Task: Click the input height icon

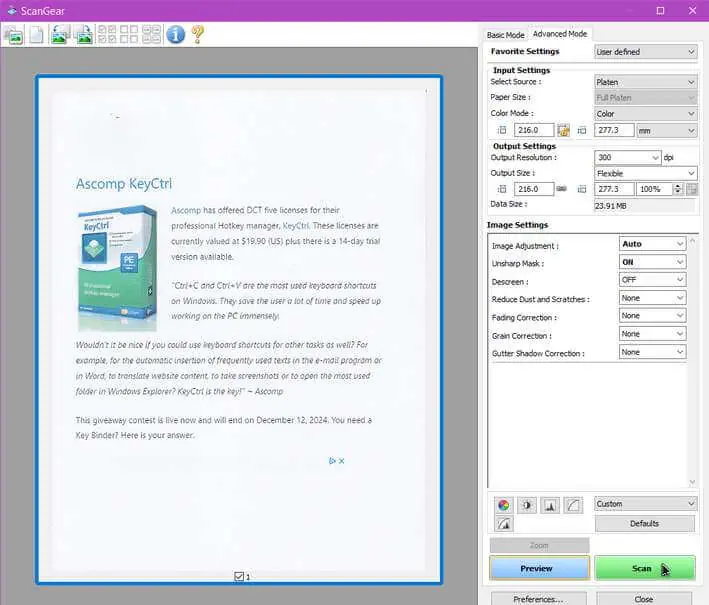Action: click(x=582, y=130)
